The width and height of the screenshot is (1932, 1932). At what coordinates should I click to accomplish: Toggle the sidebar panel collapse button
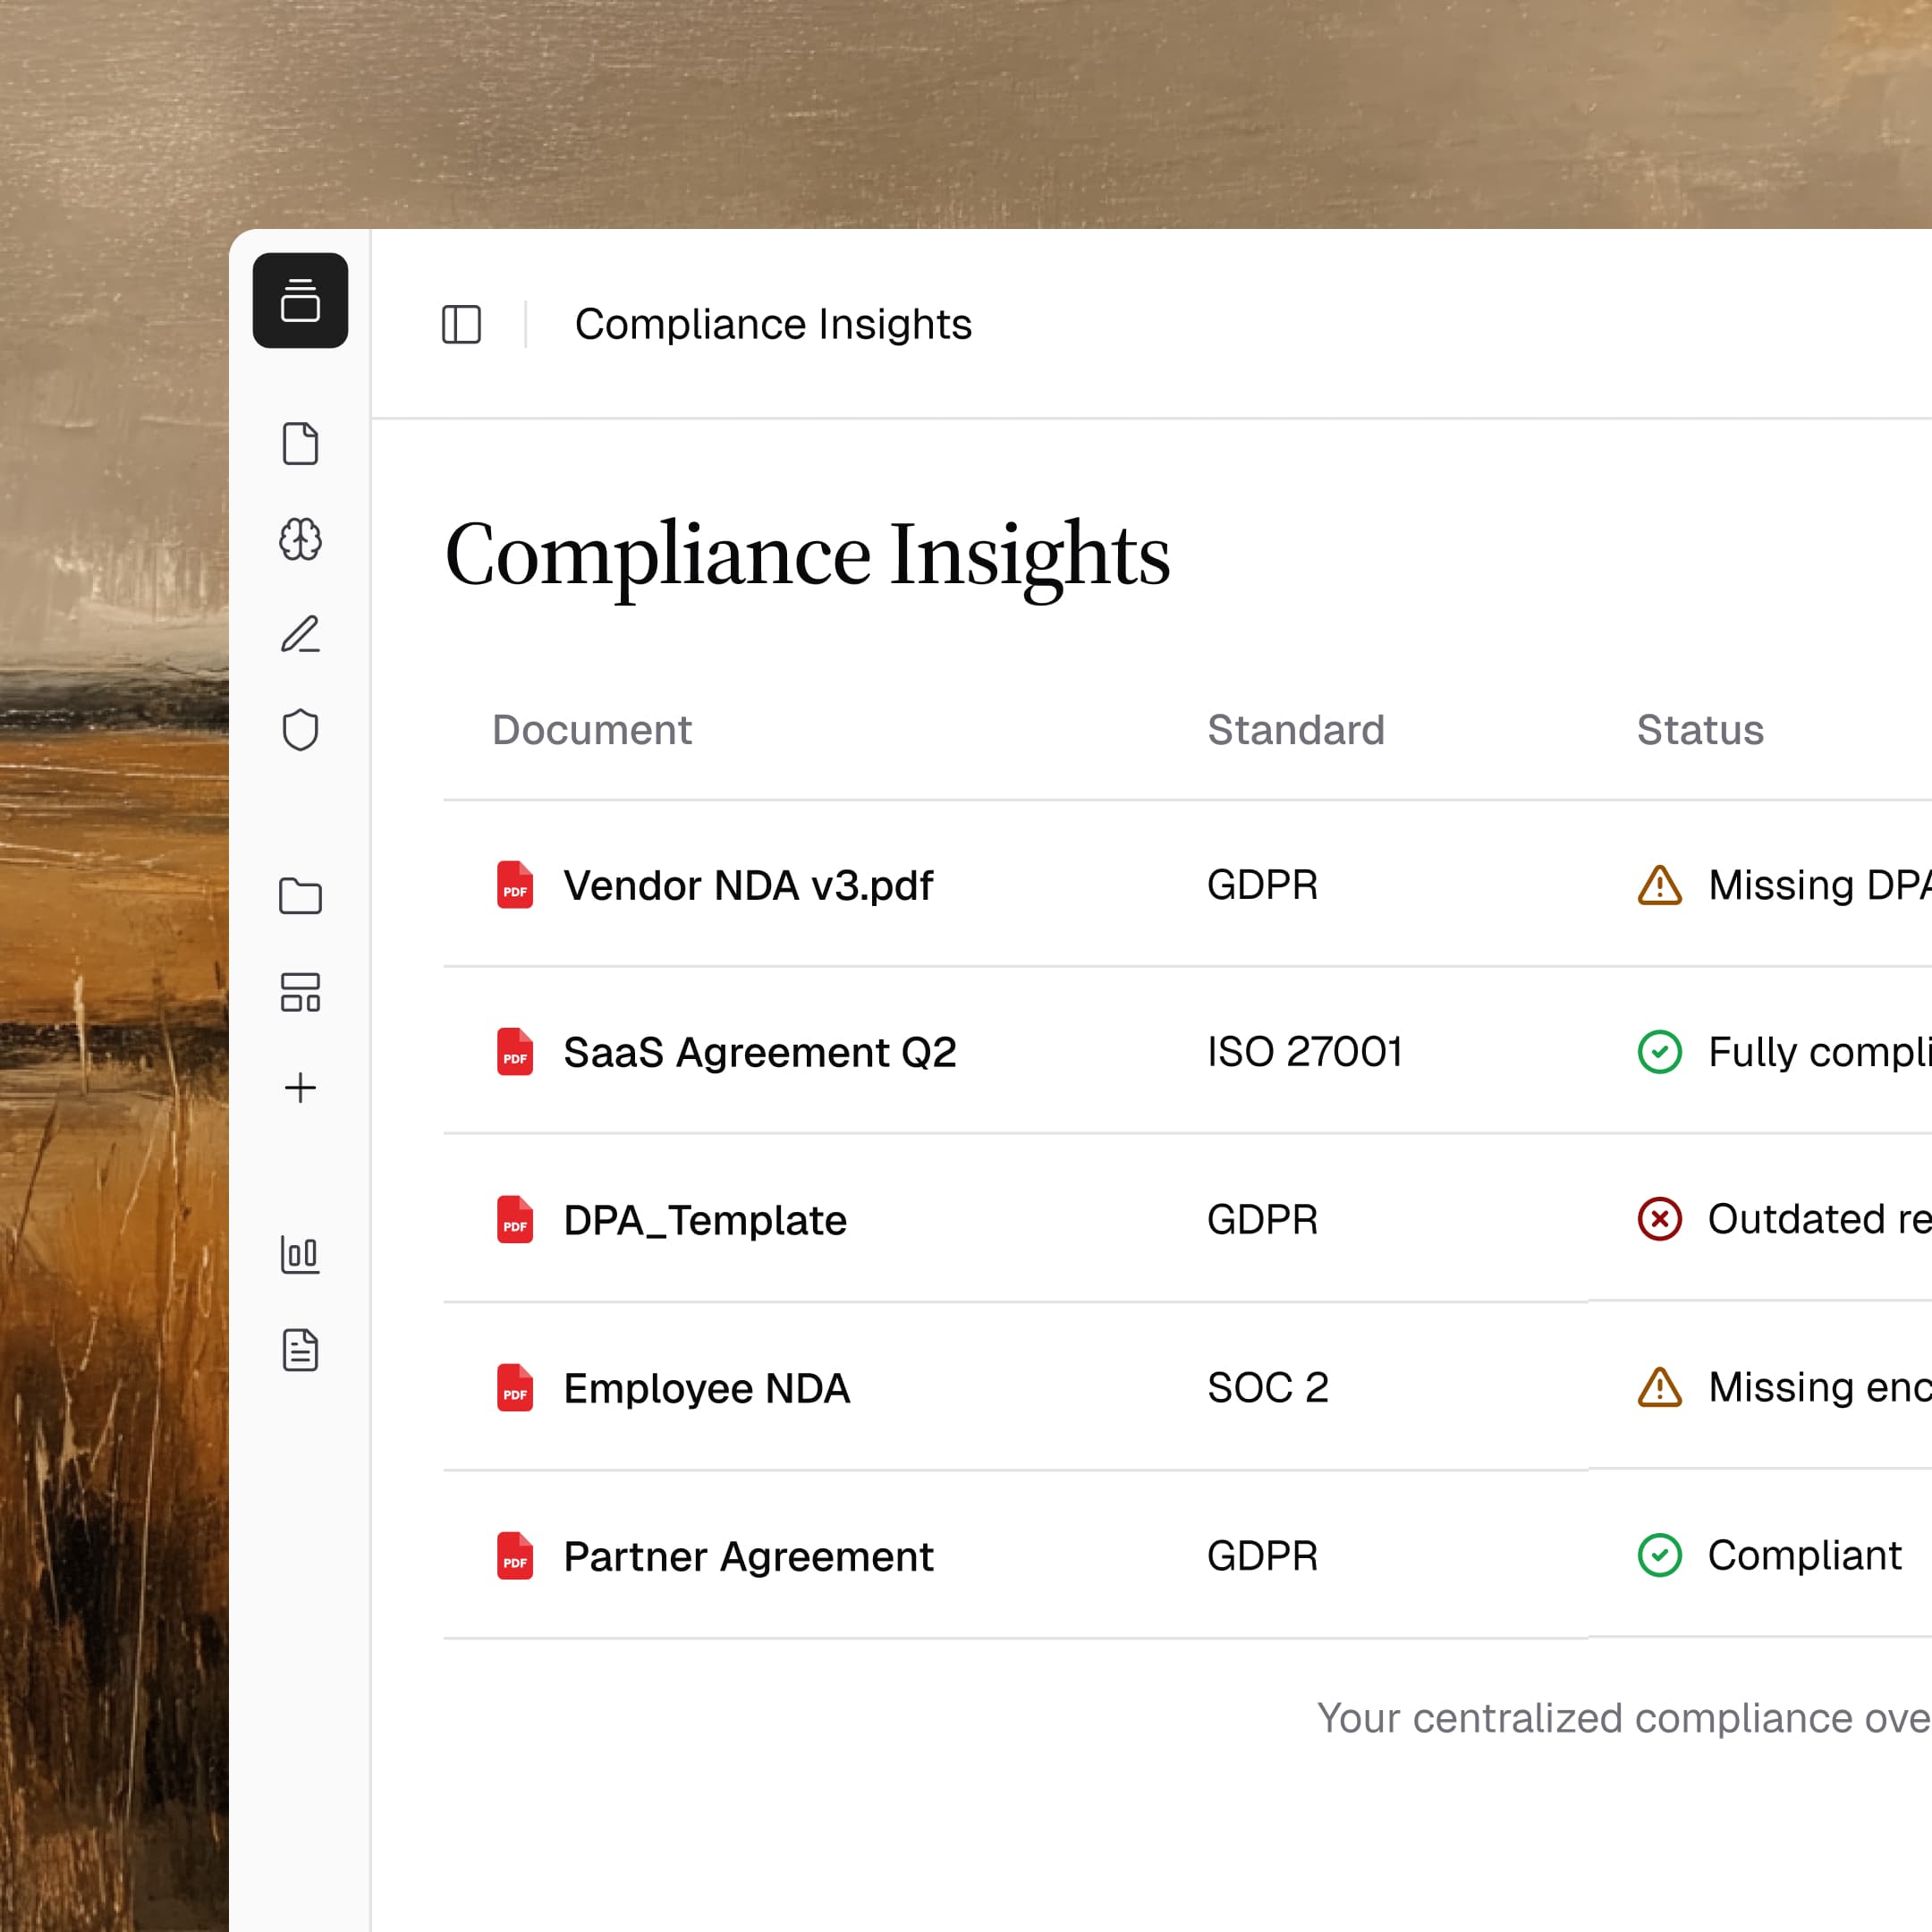pos(461,324)
